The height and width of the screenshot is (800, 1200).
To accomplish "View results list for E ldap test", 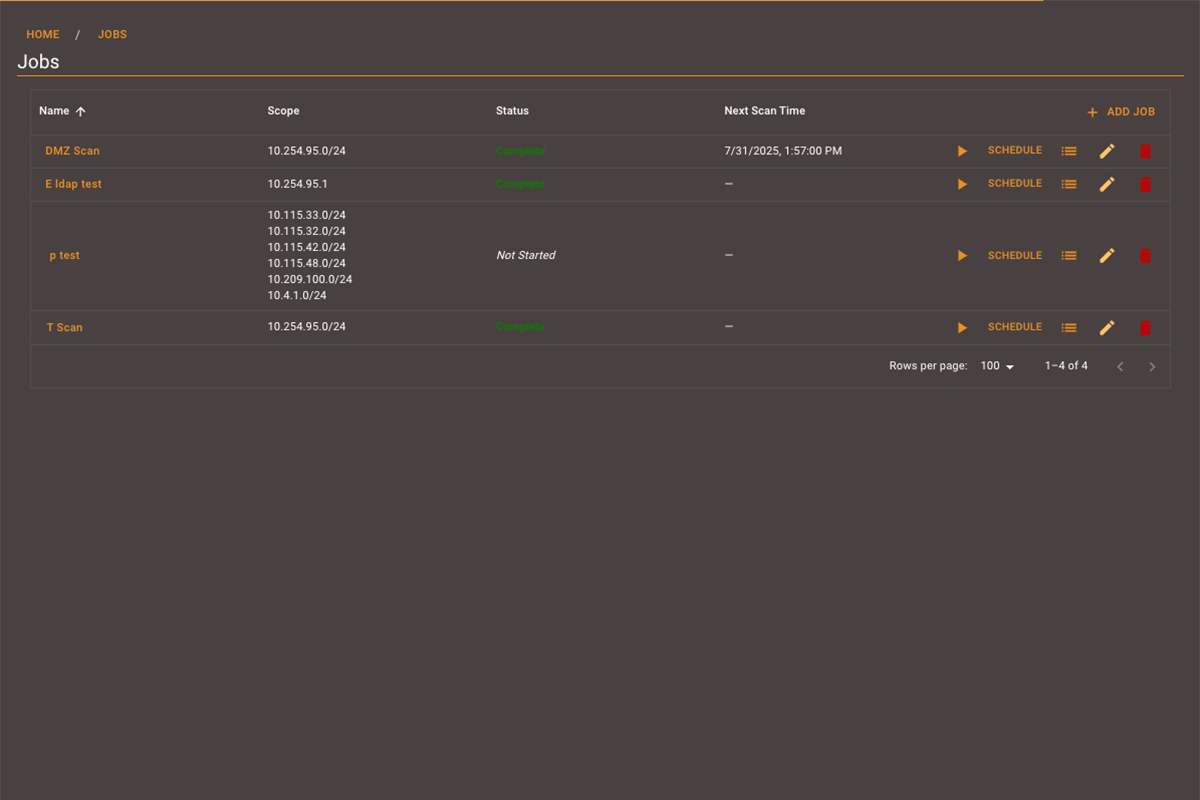I will click(x=1069, y=184).
